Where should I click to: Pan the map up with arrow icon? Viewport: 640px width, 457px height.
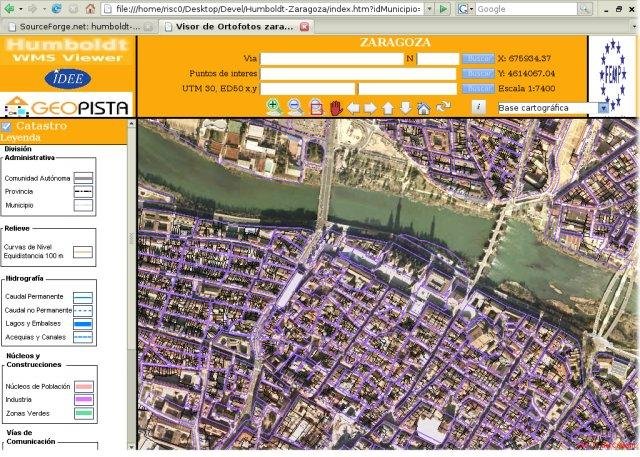[x=388, y=108]
